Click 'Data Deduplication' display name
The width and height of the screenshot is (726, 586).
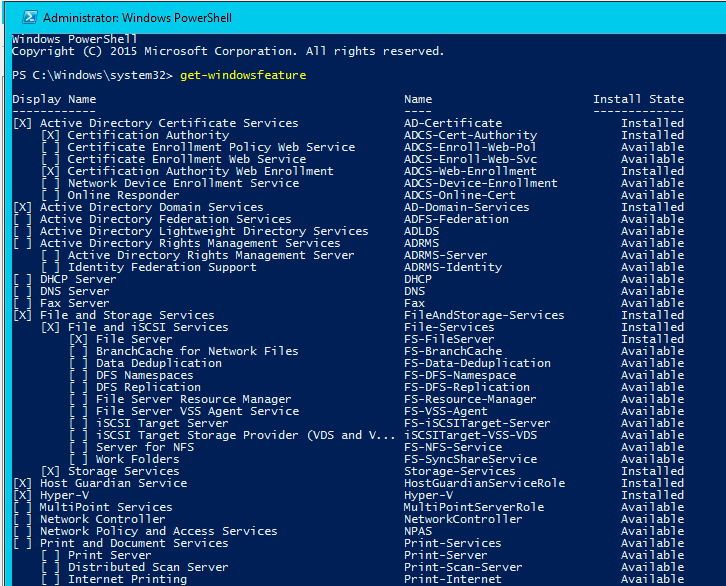coord(159,363)
